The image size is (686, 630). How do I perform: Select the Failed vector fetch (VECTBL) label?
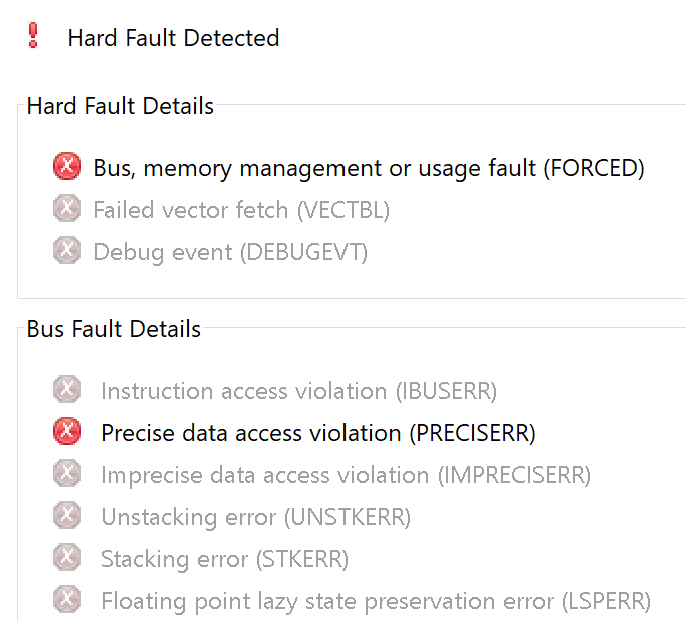(x=242, y=210)
